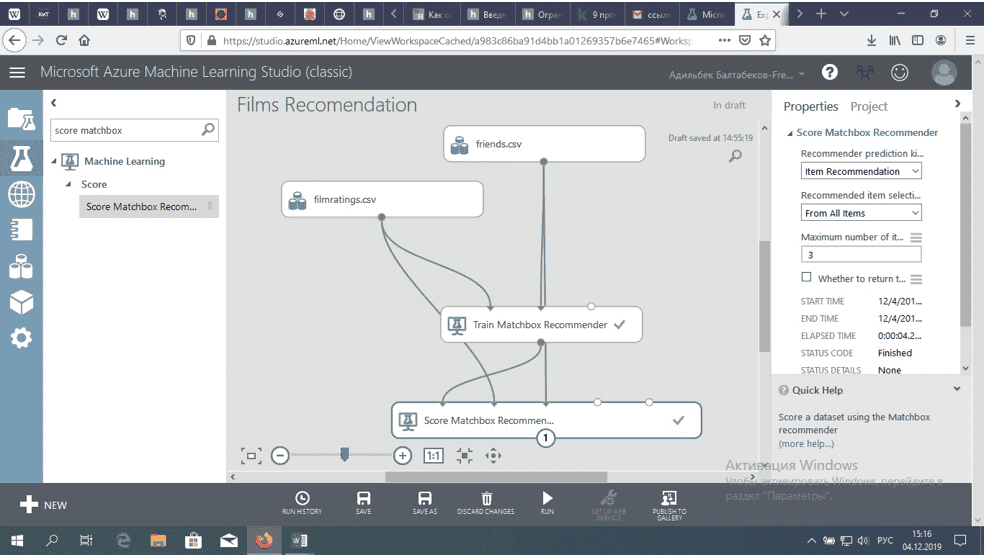
Task: Click the Films Recomendation experiment title
Action: click(327, 105)
